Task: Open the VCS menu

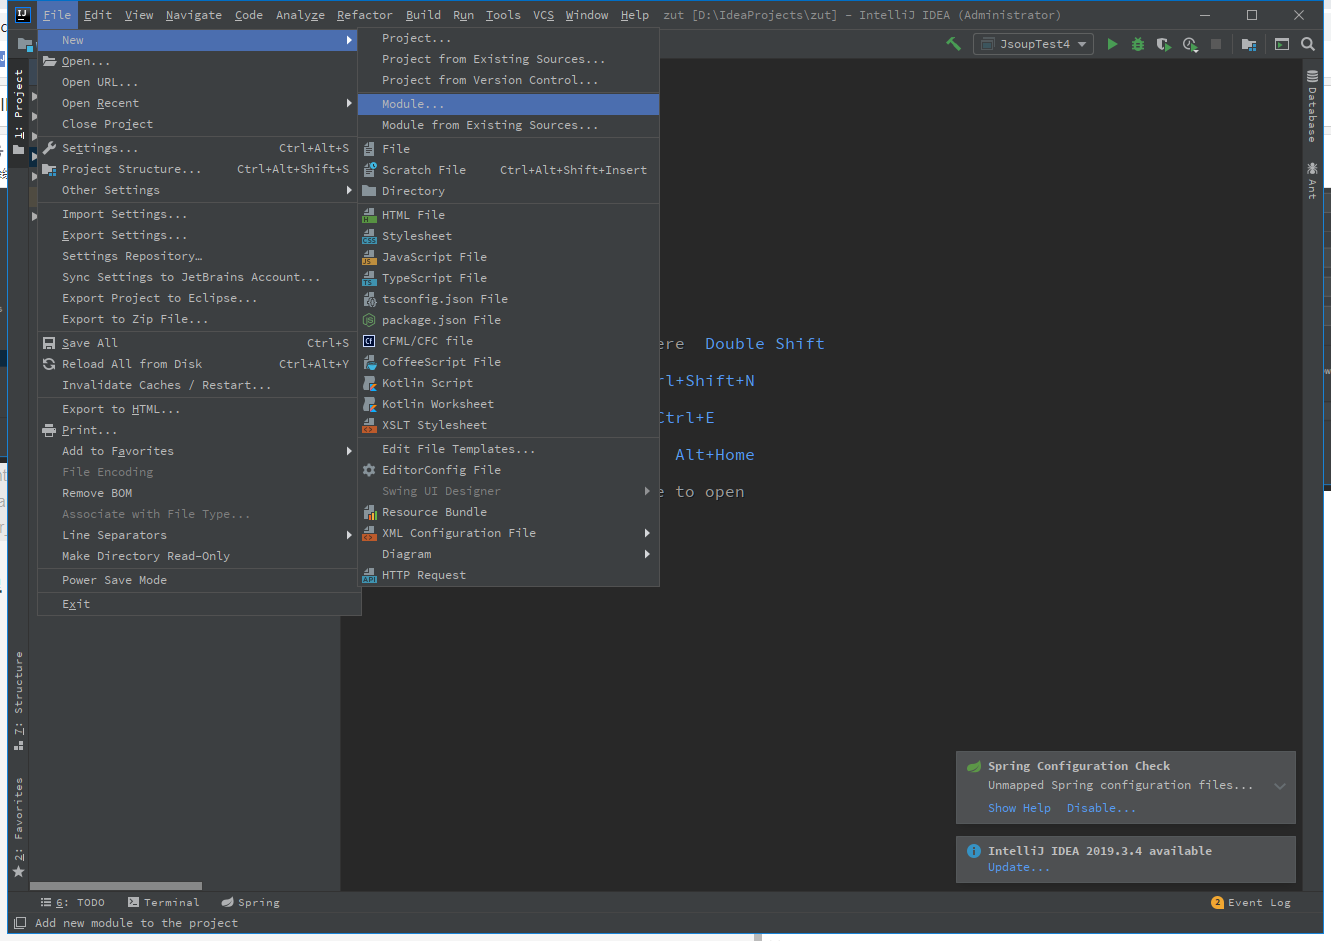Action: (x=543, y=15)
